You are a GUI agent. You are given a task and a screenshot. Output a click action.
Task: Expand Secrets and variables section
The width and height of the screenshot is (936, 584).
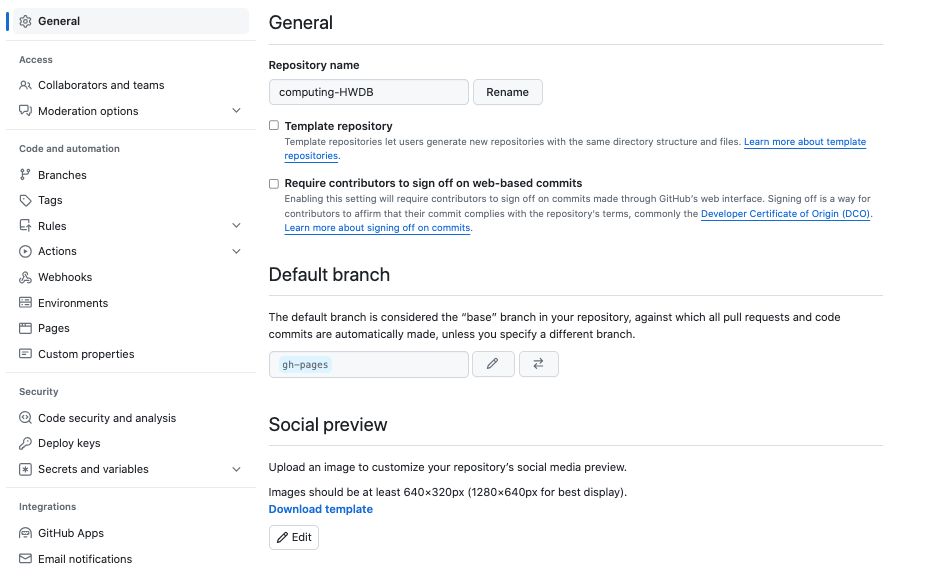(236, 469)
